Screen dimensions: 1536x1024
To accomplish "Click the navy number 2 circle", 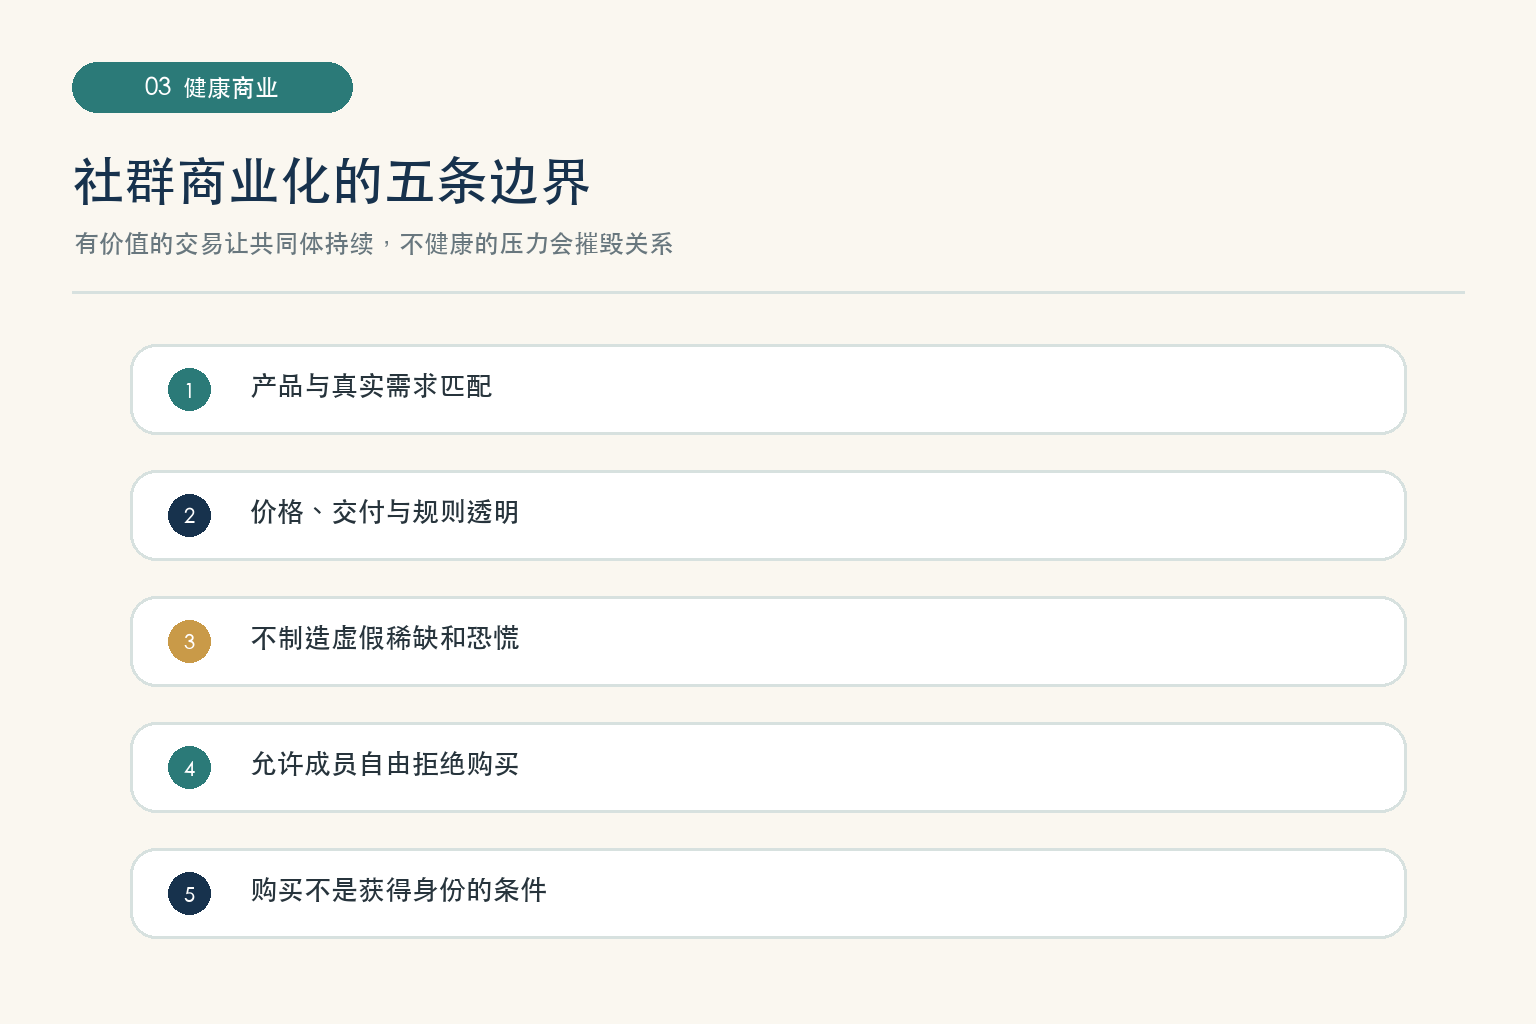I will click(x=189, y=516).
